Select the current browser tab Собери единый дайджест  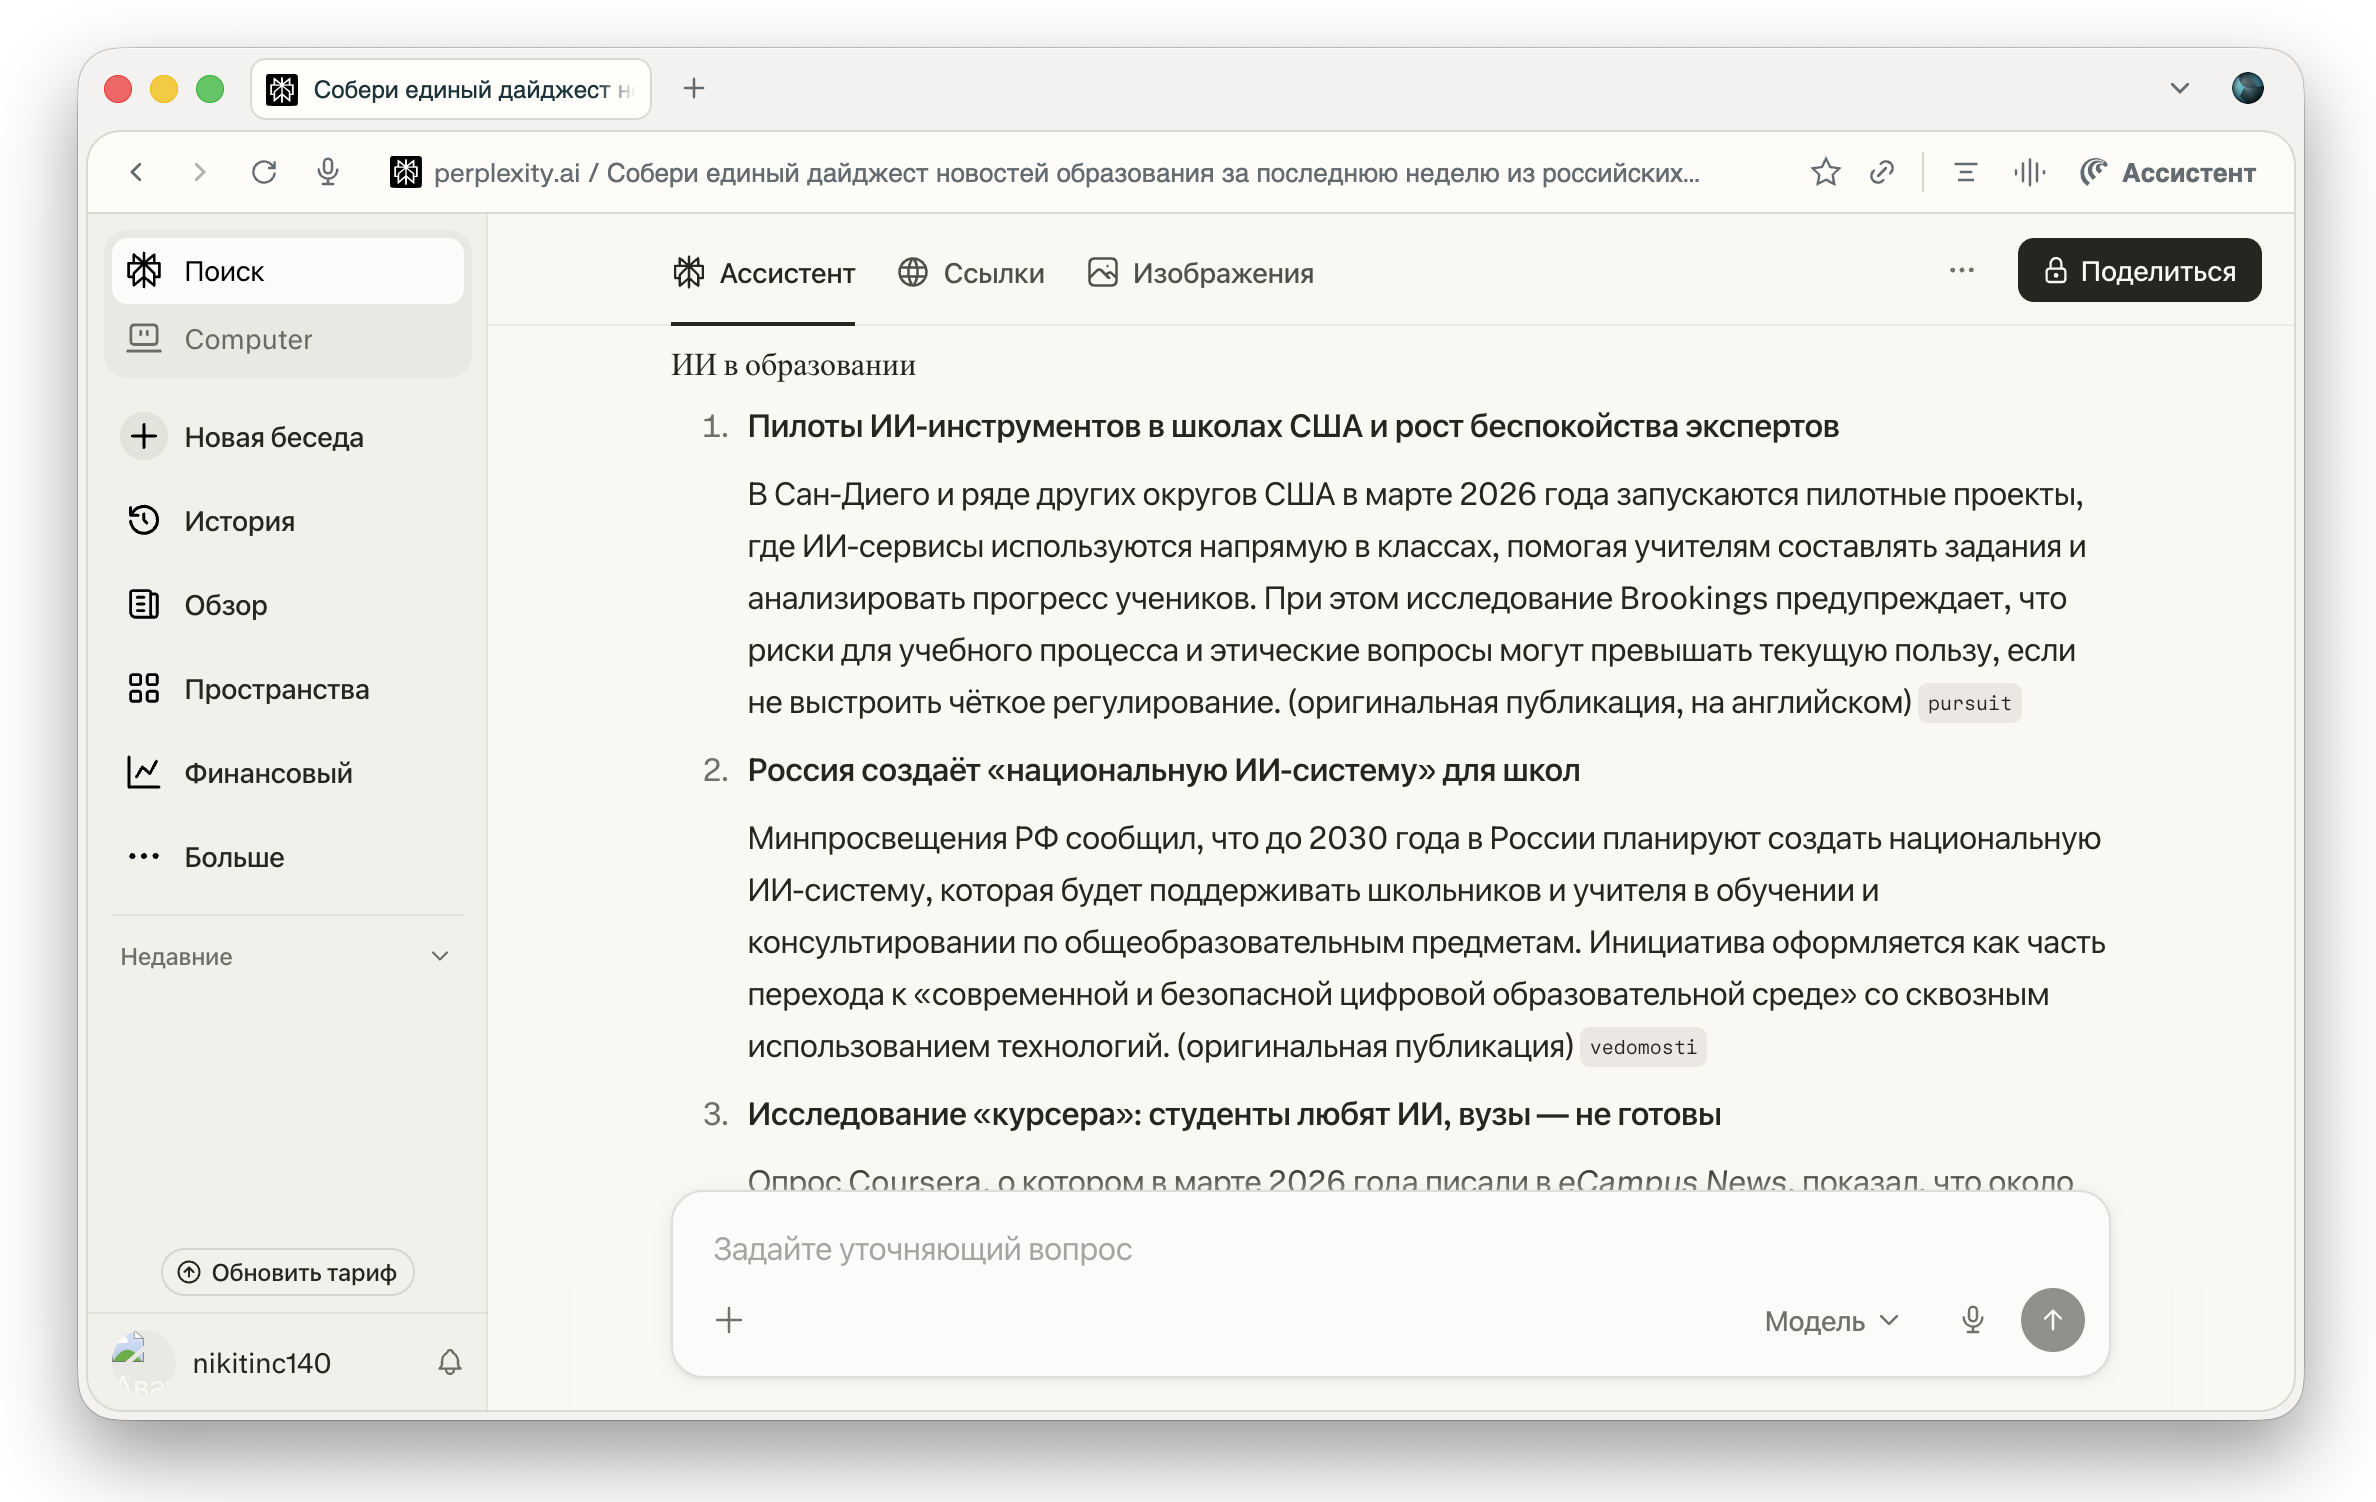[x=452, y=89]
